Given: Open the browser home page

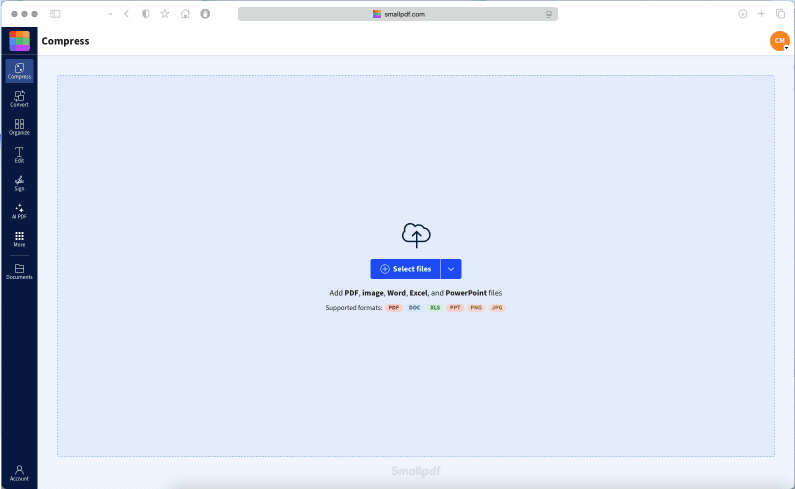Looking at the screenshot, I should click(x=185, y=14).
